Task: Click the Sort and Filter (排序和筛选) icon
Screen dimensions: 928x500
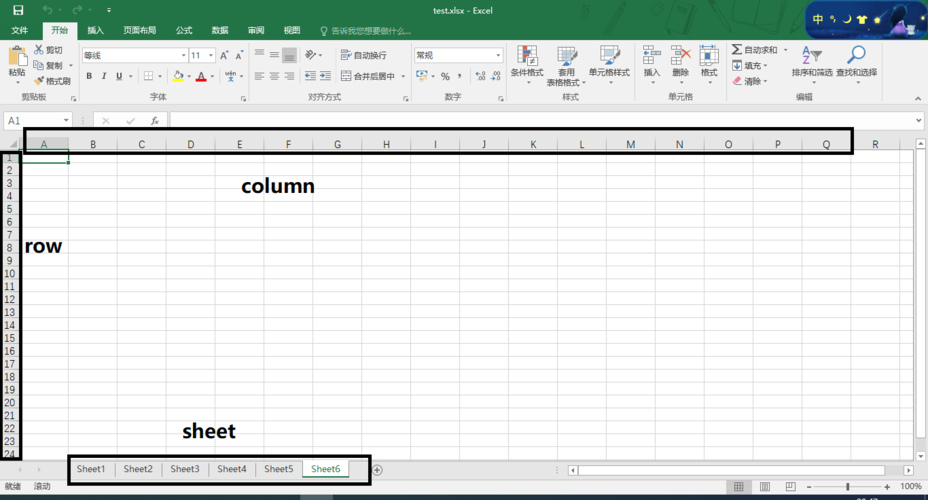Action: (x=812, y=60)
